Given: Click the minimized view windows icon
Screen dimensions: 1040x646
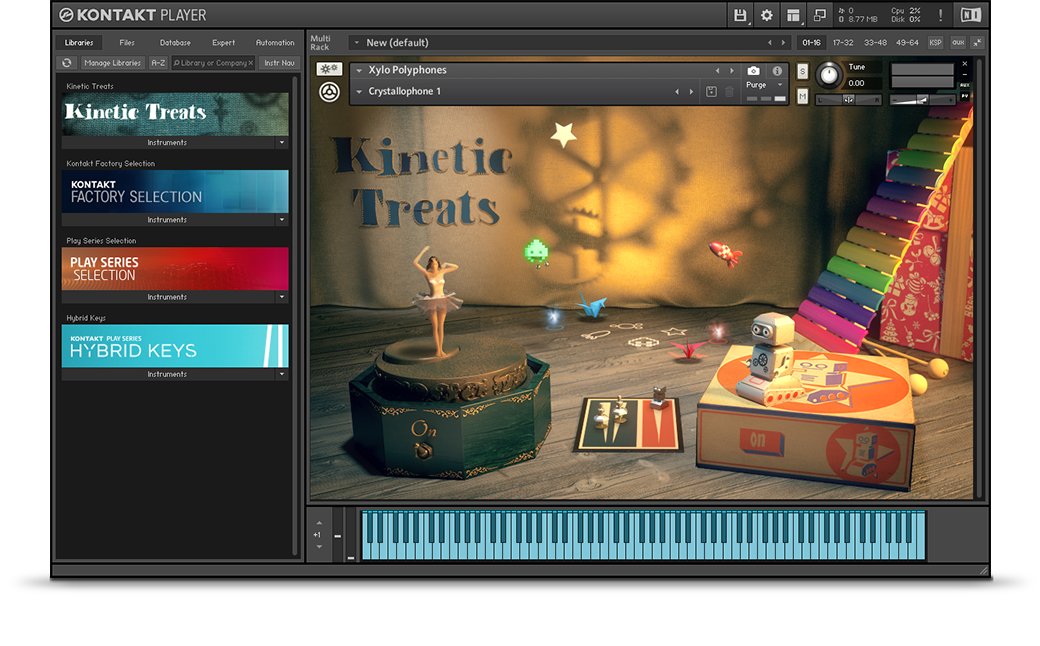Looking at the screenshot, I should coord(820,15).
